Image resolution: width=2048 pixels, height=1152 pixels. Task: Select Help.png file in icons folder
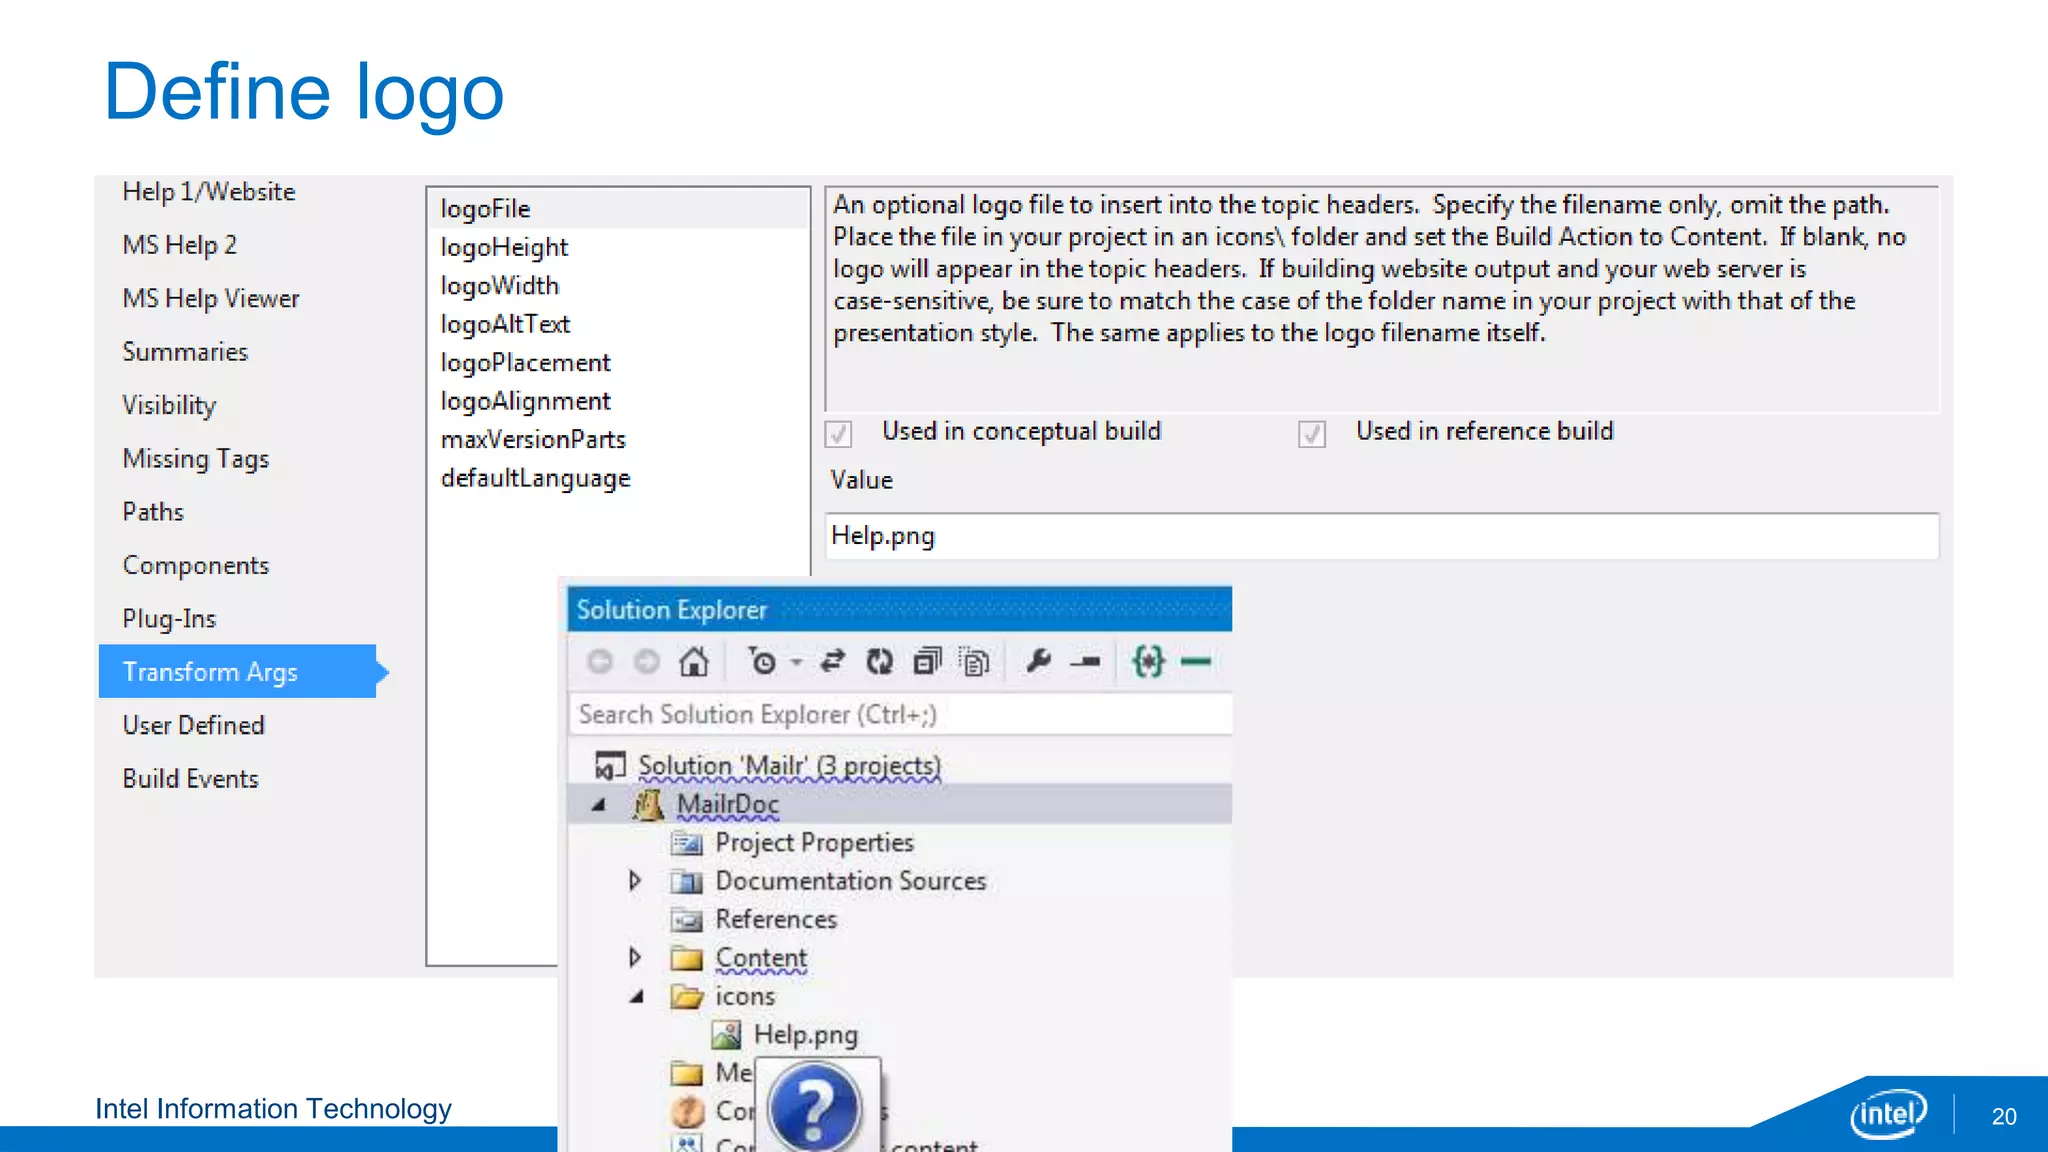(805, 1035)
